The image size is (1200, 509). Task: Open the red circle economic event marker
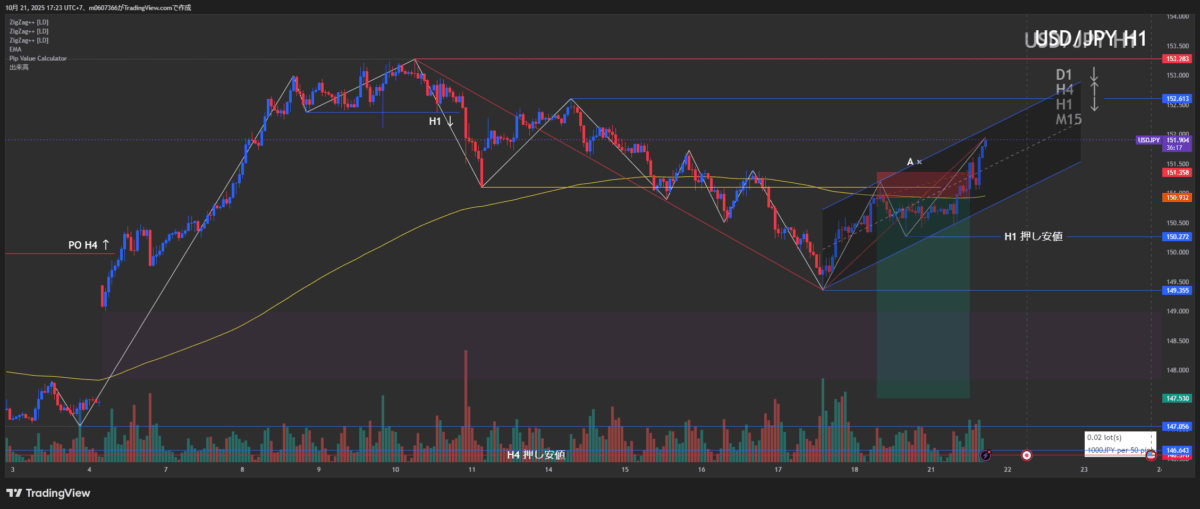tap(1026, 455)
